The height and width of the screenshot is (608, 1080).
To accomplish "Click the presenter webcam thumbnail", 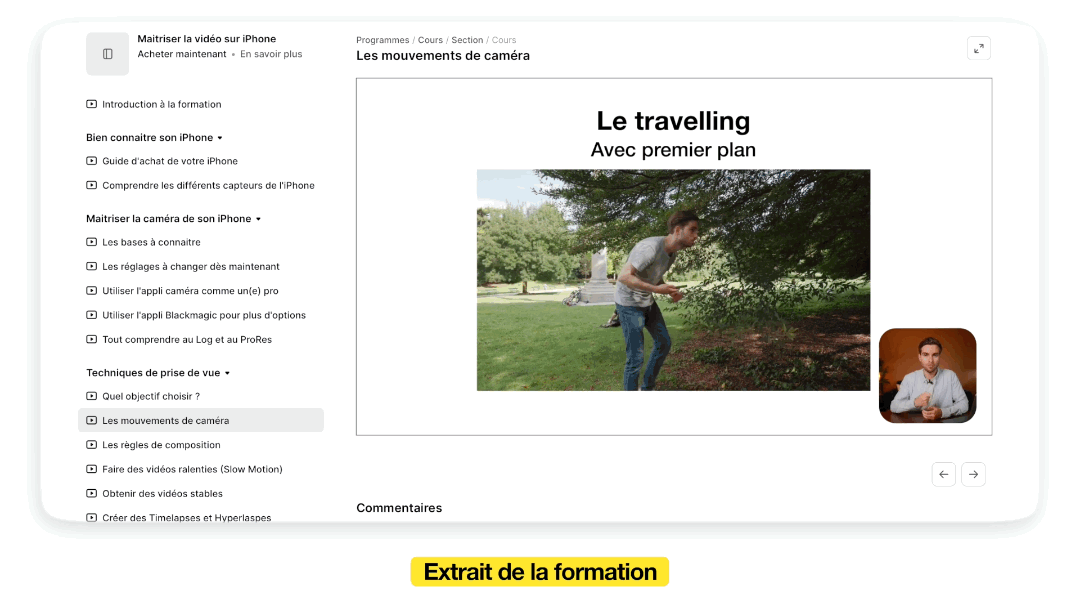I will click(927, 375).
